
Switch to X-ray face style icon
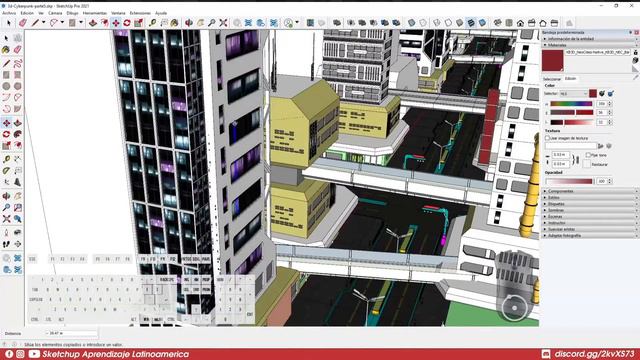pos(412,23)
